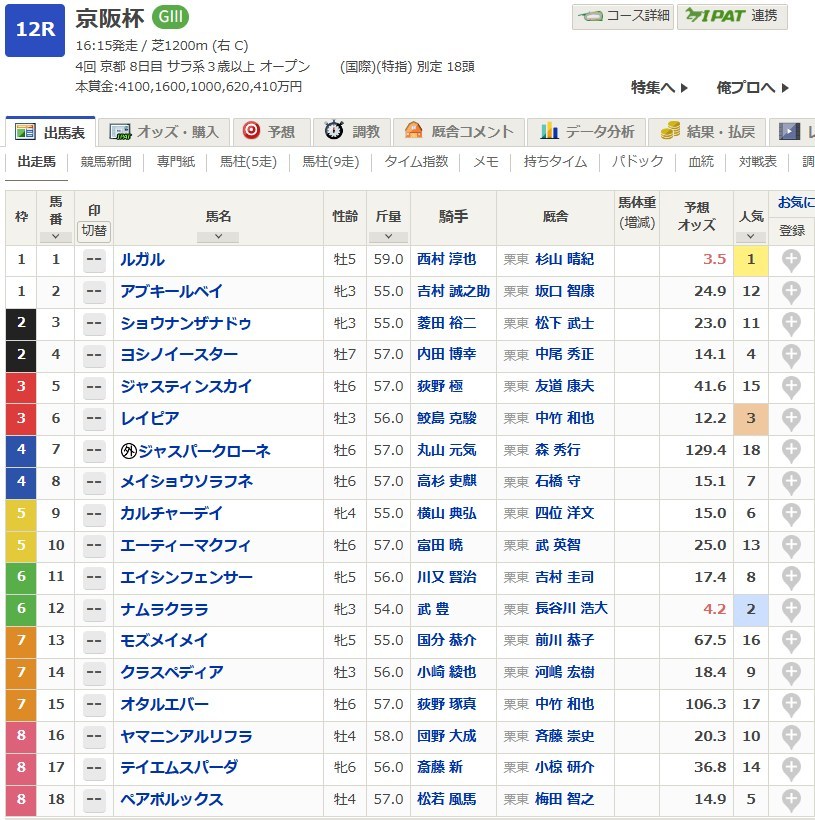The width and height of the screenshot is (815, 820).
Task: Click the 印 切替 switch button
Action: [94, 230]
